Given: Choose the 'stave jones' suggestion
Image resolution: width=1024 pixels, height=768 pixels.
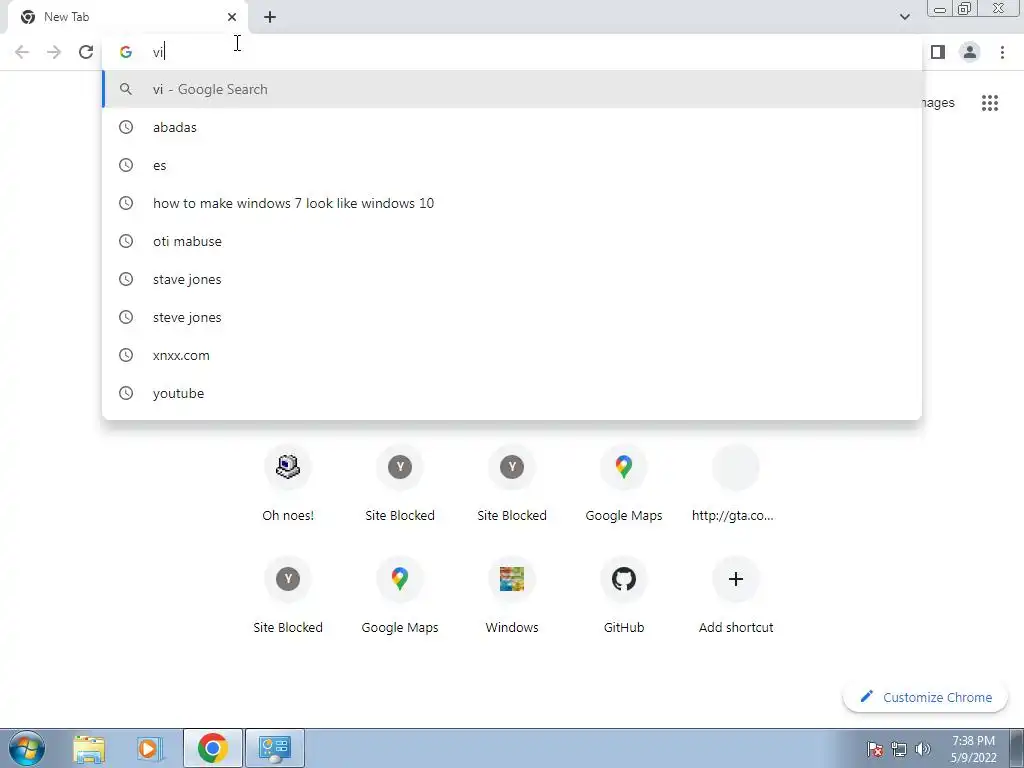Looking at the screenshot, I should [x=512, y=279].
